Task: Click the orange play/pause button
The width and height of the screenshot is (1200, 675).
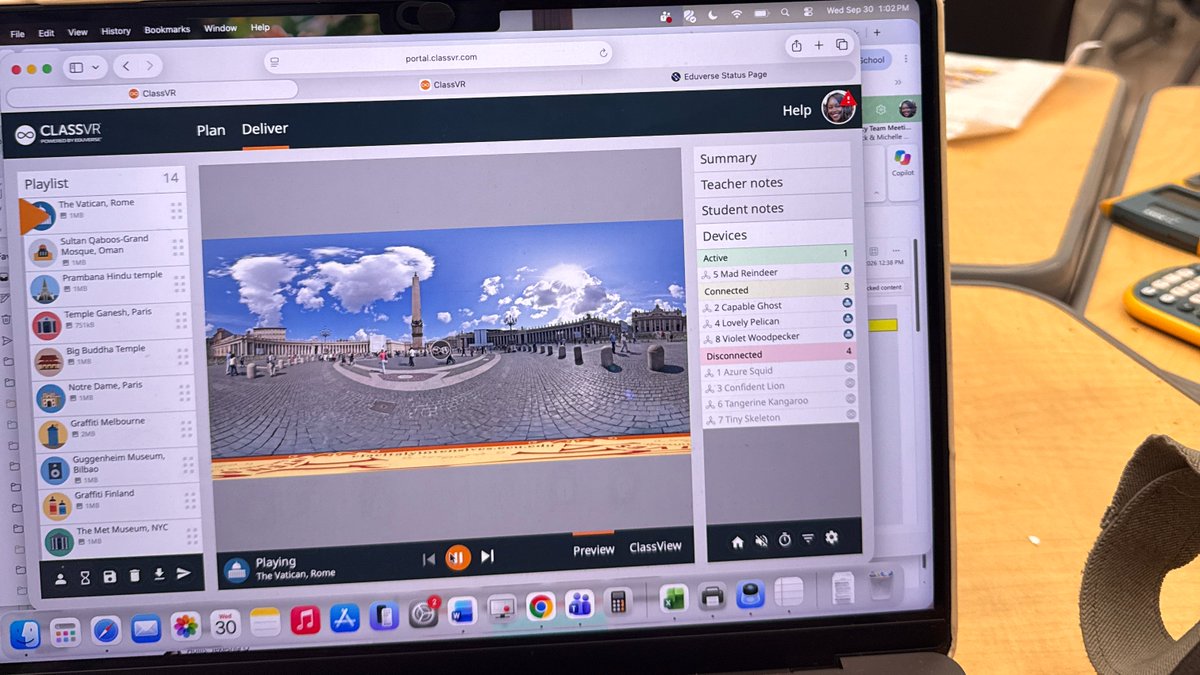Action: pyautogui.click(x=457, y=558)
